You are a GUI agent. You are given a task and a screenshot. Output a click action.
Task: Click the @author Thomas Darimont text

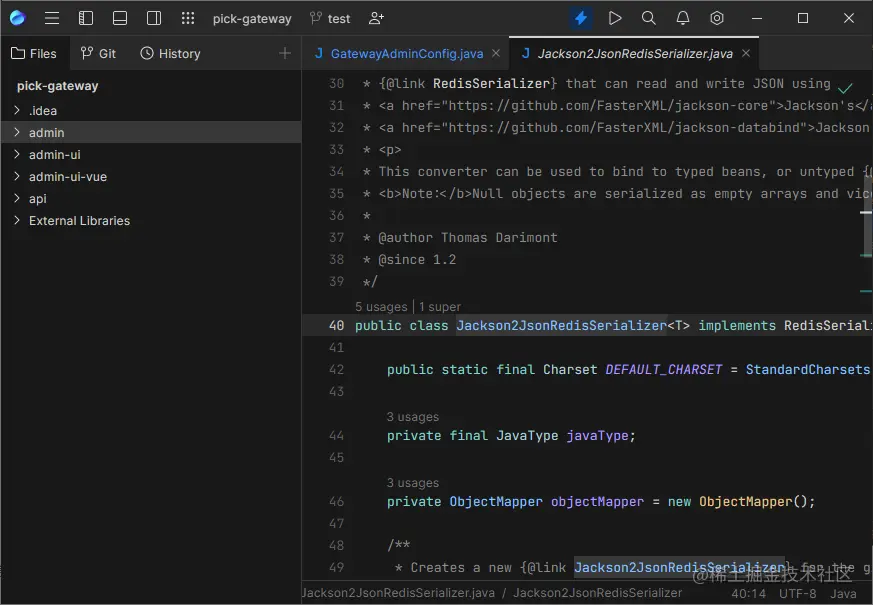[x=468, y=238]
